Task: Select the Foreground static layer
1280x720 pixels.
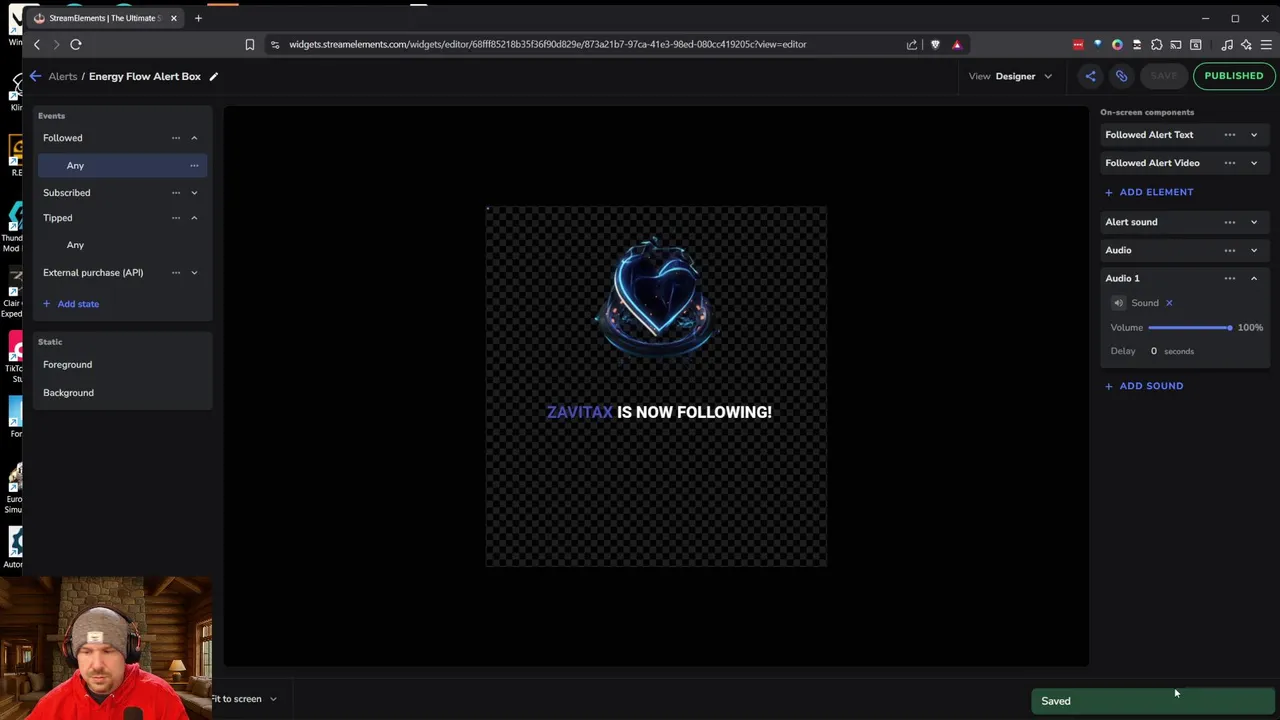Action: coord(122,365)
